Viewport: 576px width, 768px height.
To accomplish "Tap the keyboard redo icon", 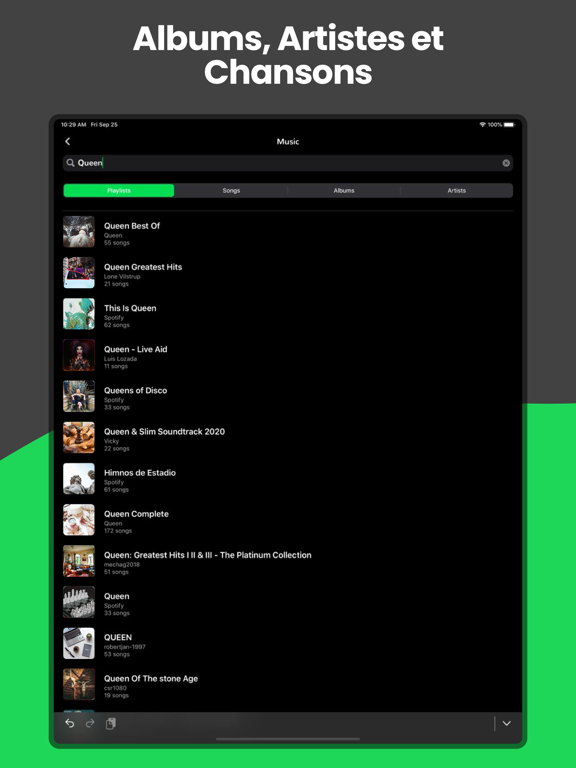I will click(90, 723).
